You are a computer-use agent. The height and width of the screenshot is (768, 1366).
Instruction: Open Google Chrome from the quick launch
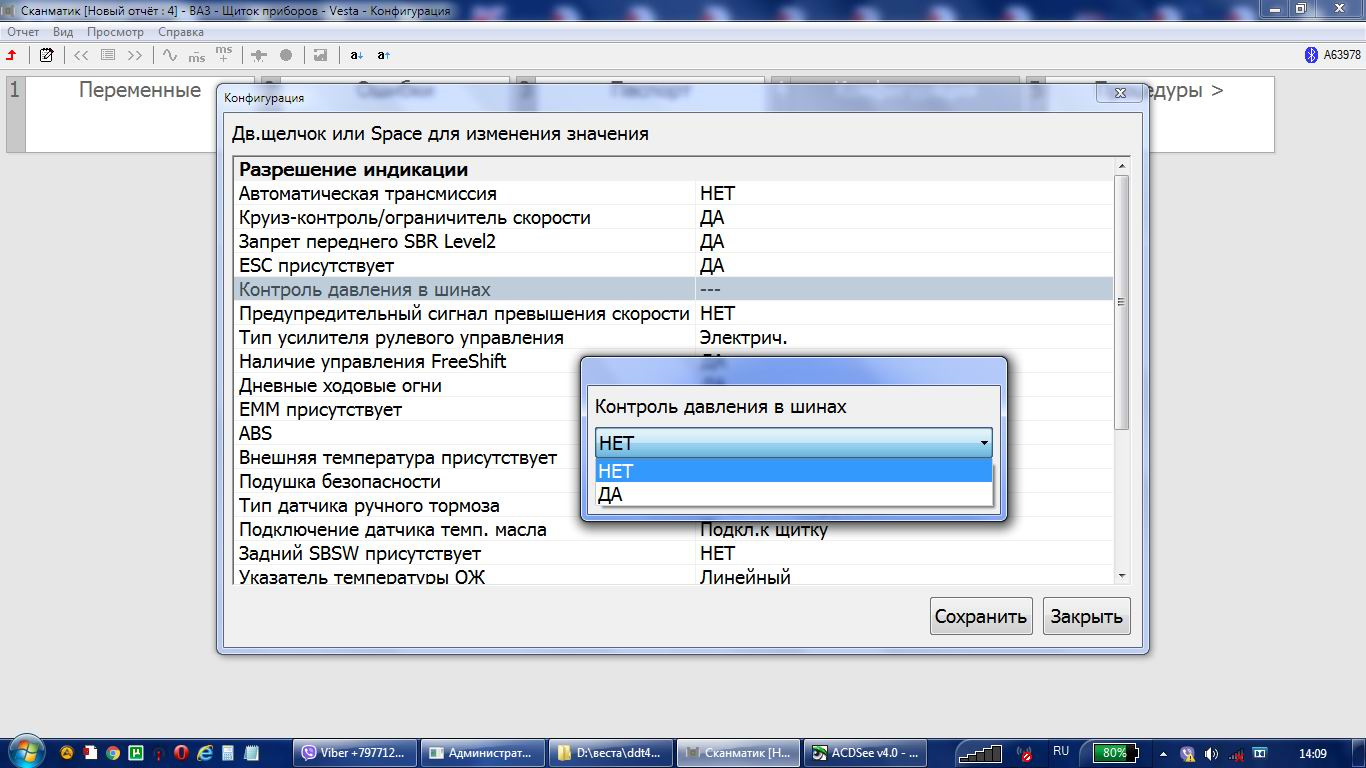coord(113,752)
